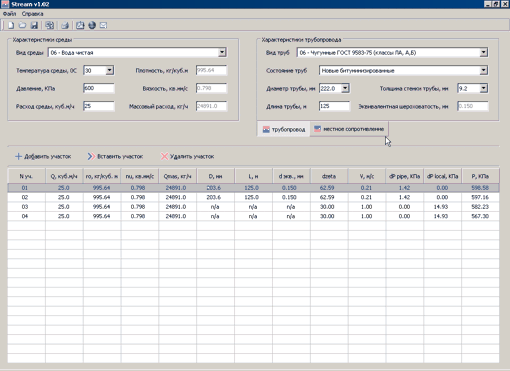The image size is (510, 371).
Task: Click the dzeta column header
Action: coord(329,176)
